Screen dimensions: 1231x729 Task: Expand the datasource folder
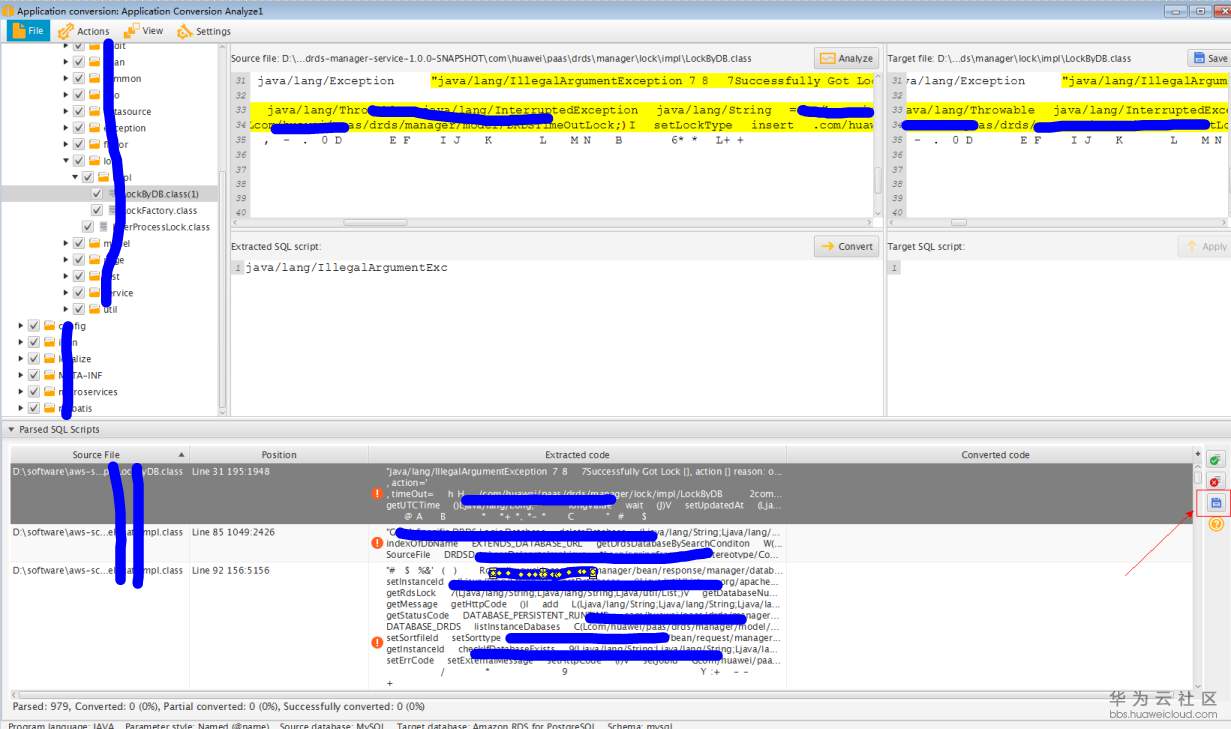pyautogui.click(x=67, y=111)
